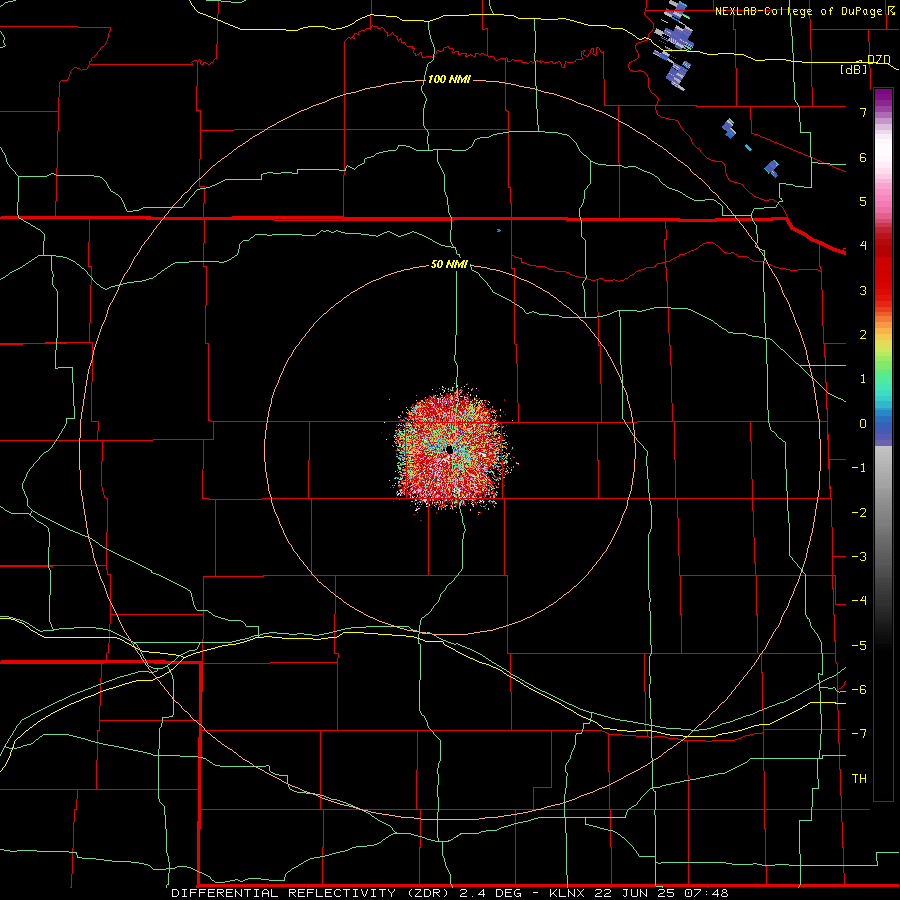The image size is (900, 900).
Task: Click the -6 tick label on the scale
Action: 859,690
